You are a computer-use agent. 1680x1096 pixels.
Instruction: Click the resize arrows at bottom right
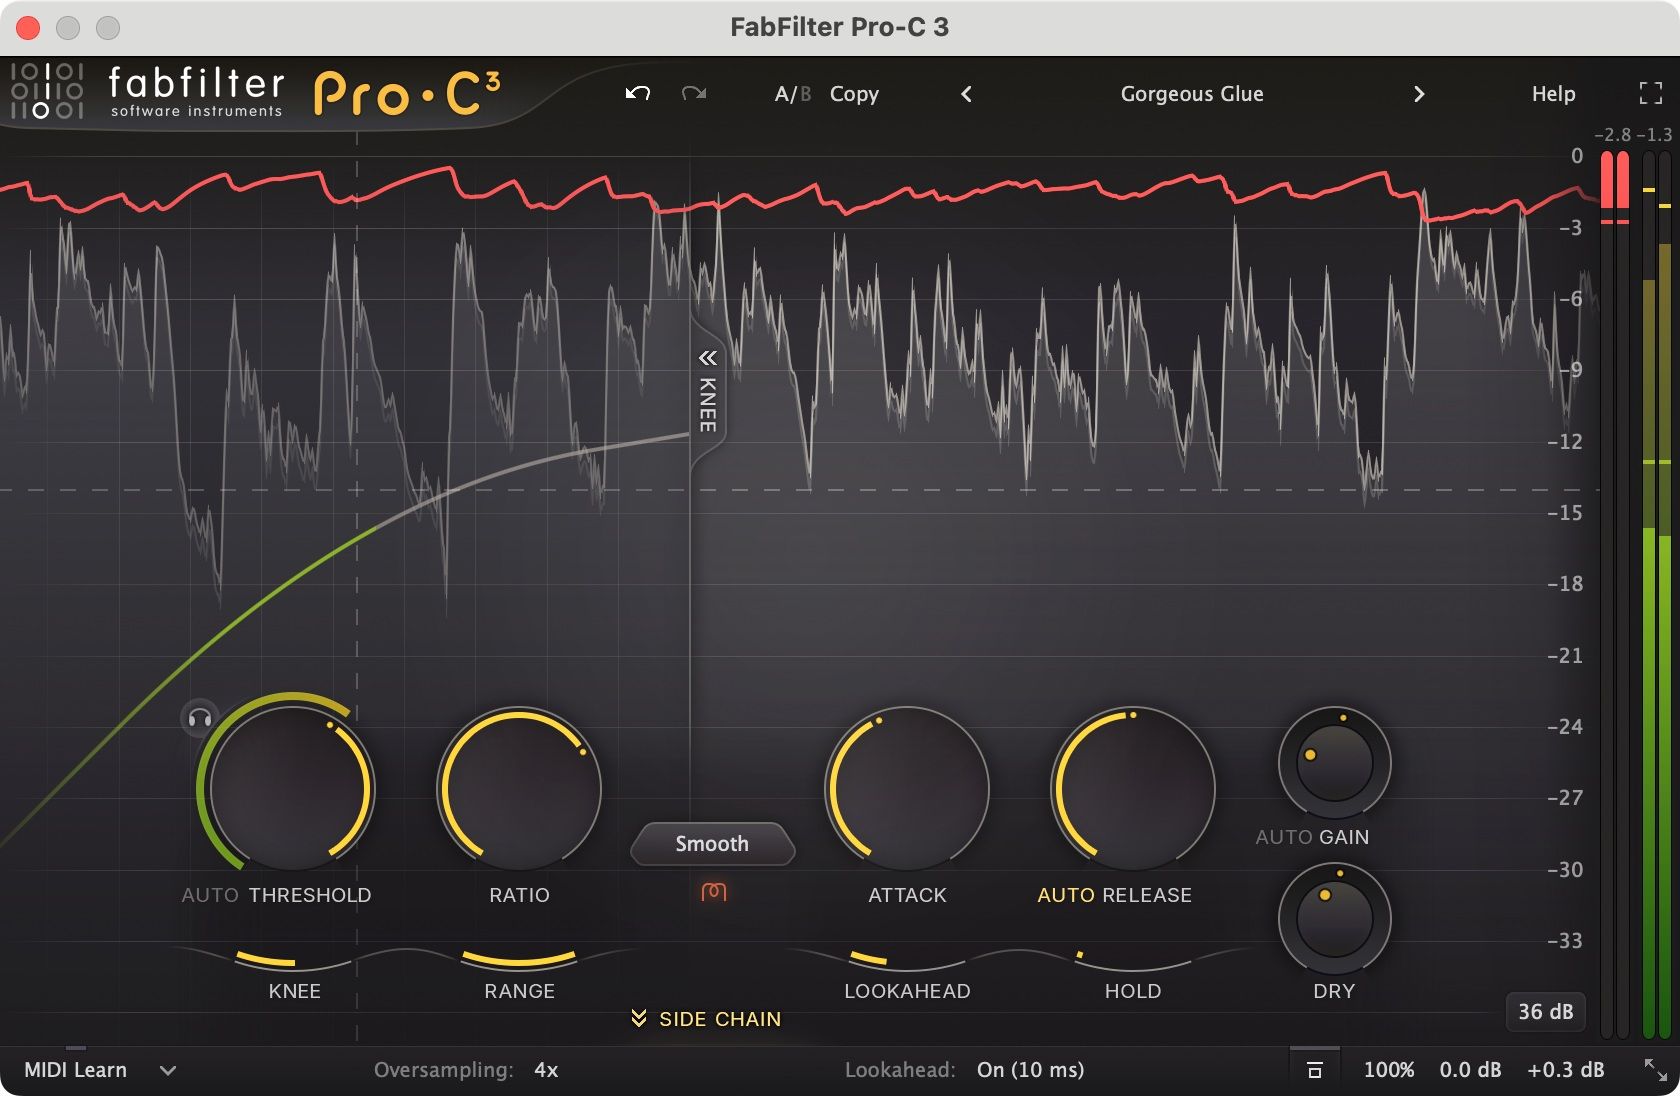1655,1071
